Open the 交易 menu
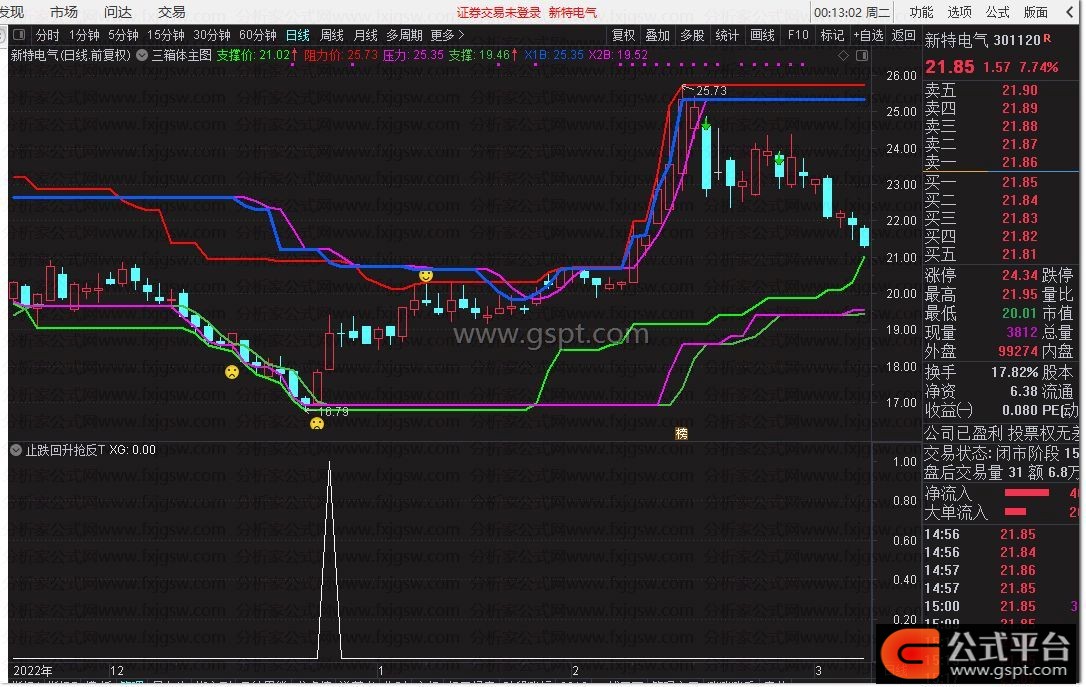The height and width of the screenshot is (687, 1086). pos(172,12)
